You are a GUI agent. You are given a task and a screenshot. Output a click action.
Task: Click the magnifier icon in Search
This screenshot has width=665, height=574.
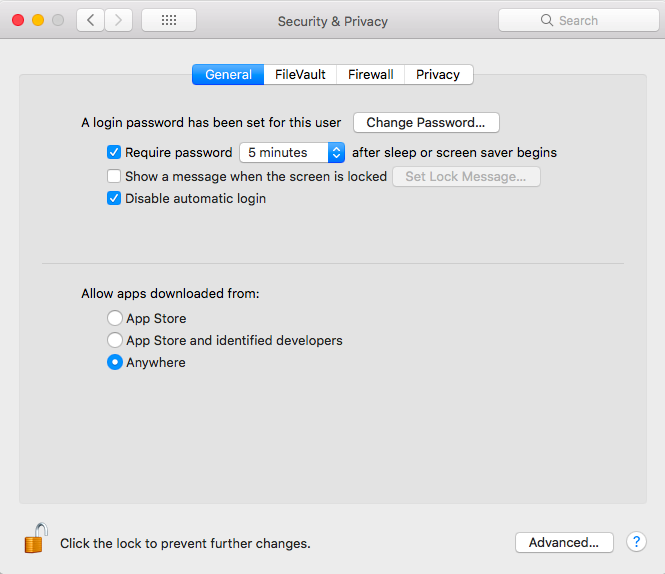coord(547,20)
